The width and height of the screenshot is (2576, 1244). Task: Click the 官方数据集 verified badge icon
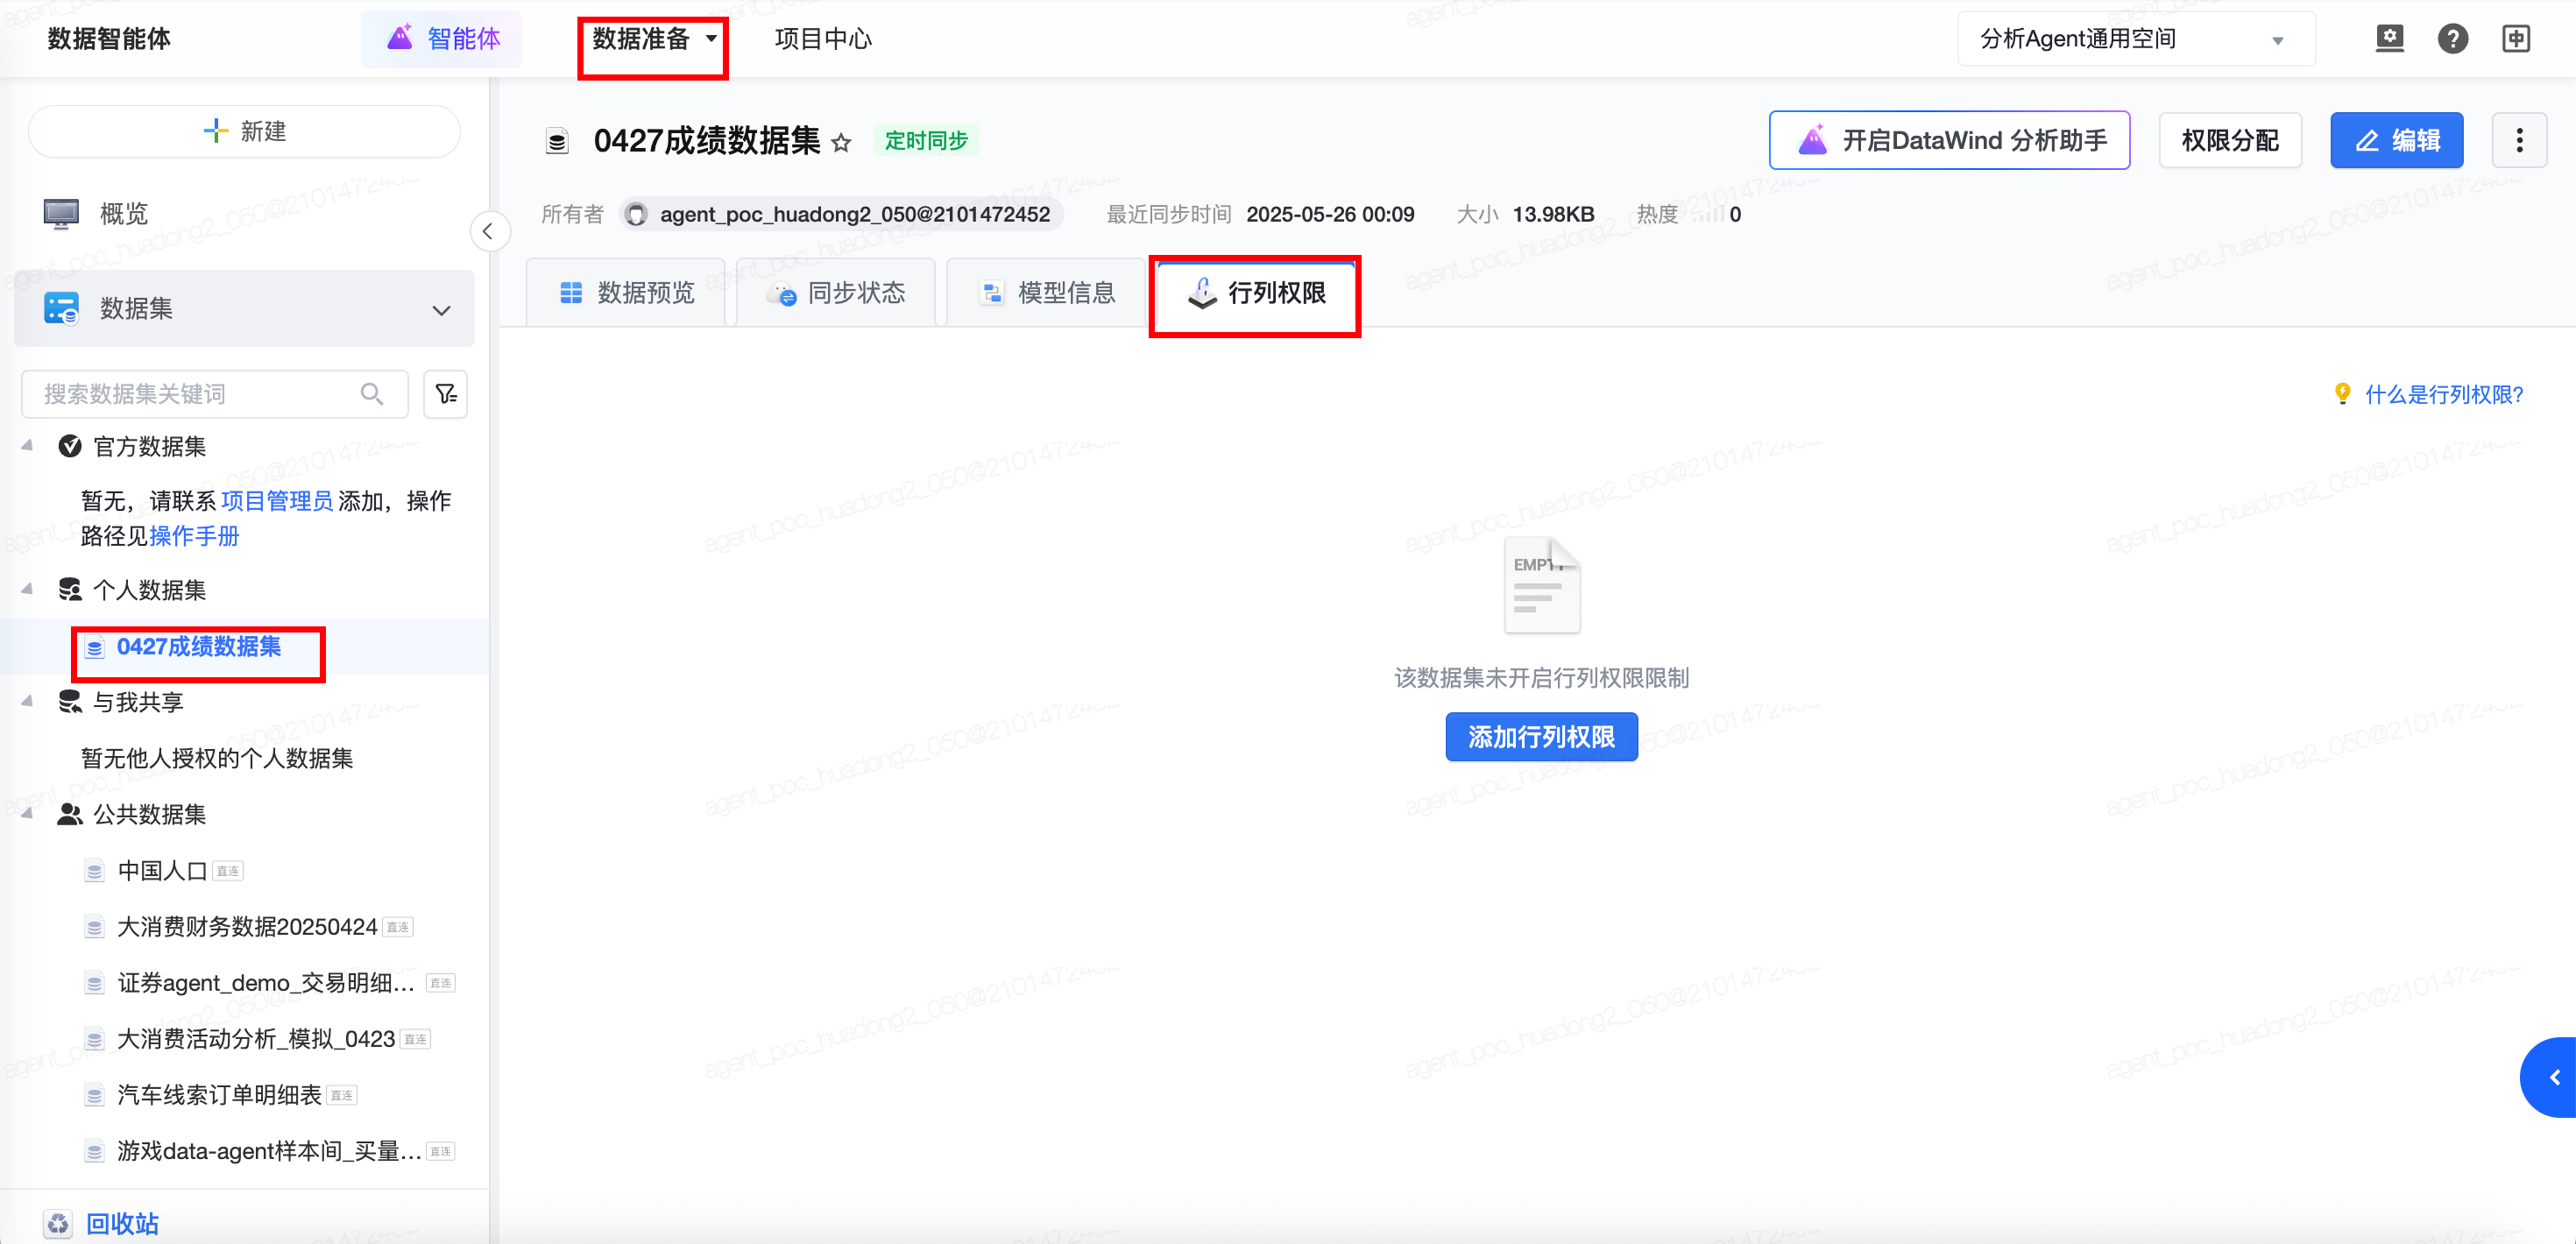(69, 446)
